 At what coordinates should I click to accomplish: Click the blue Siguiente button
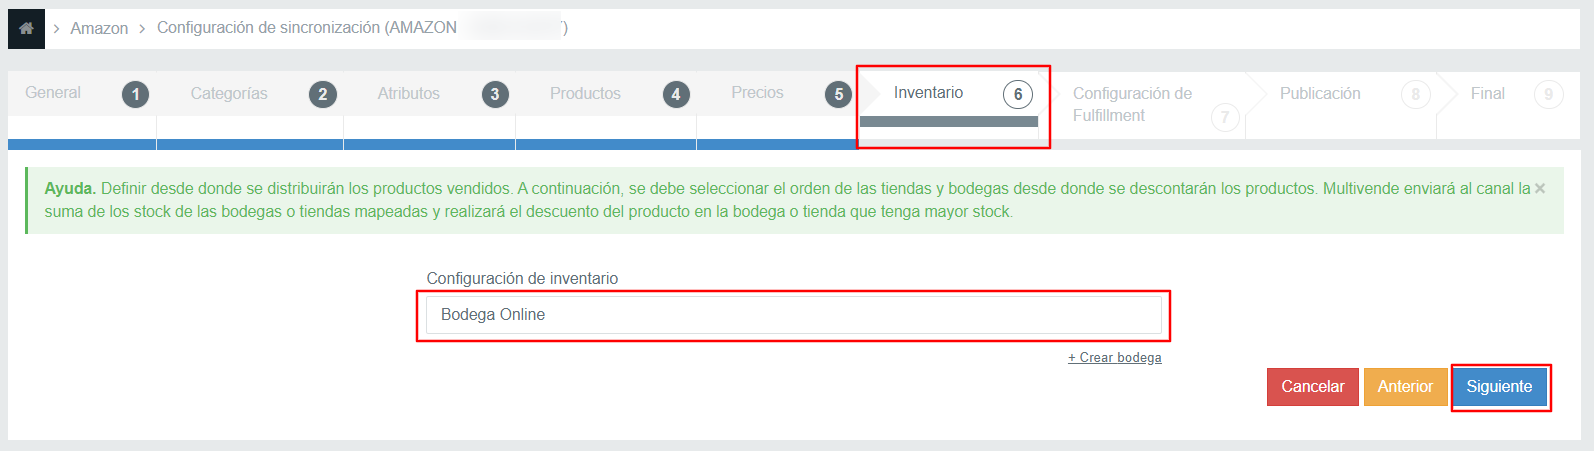click(1499, 387)
